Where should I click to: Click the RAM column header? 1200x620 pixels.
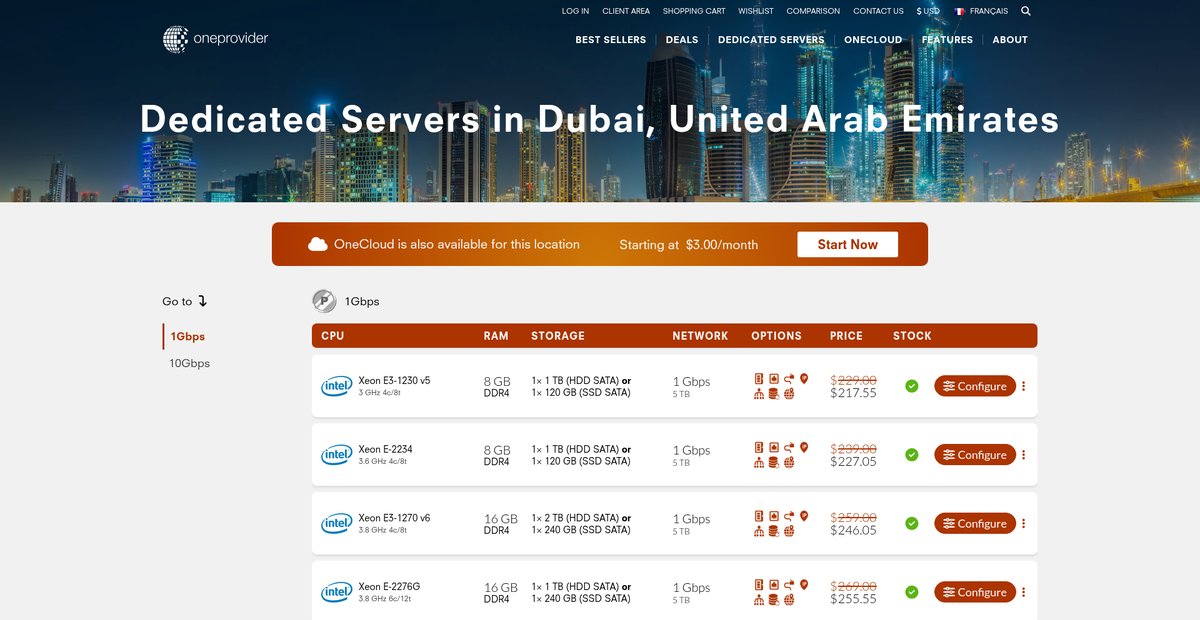[496, 336]
